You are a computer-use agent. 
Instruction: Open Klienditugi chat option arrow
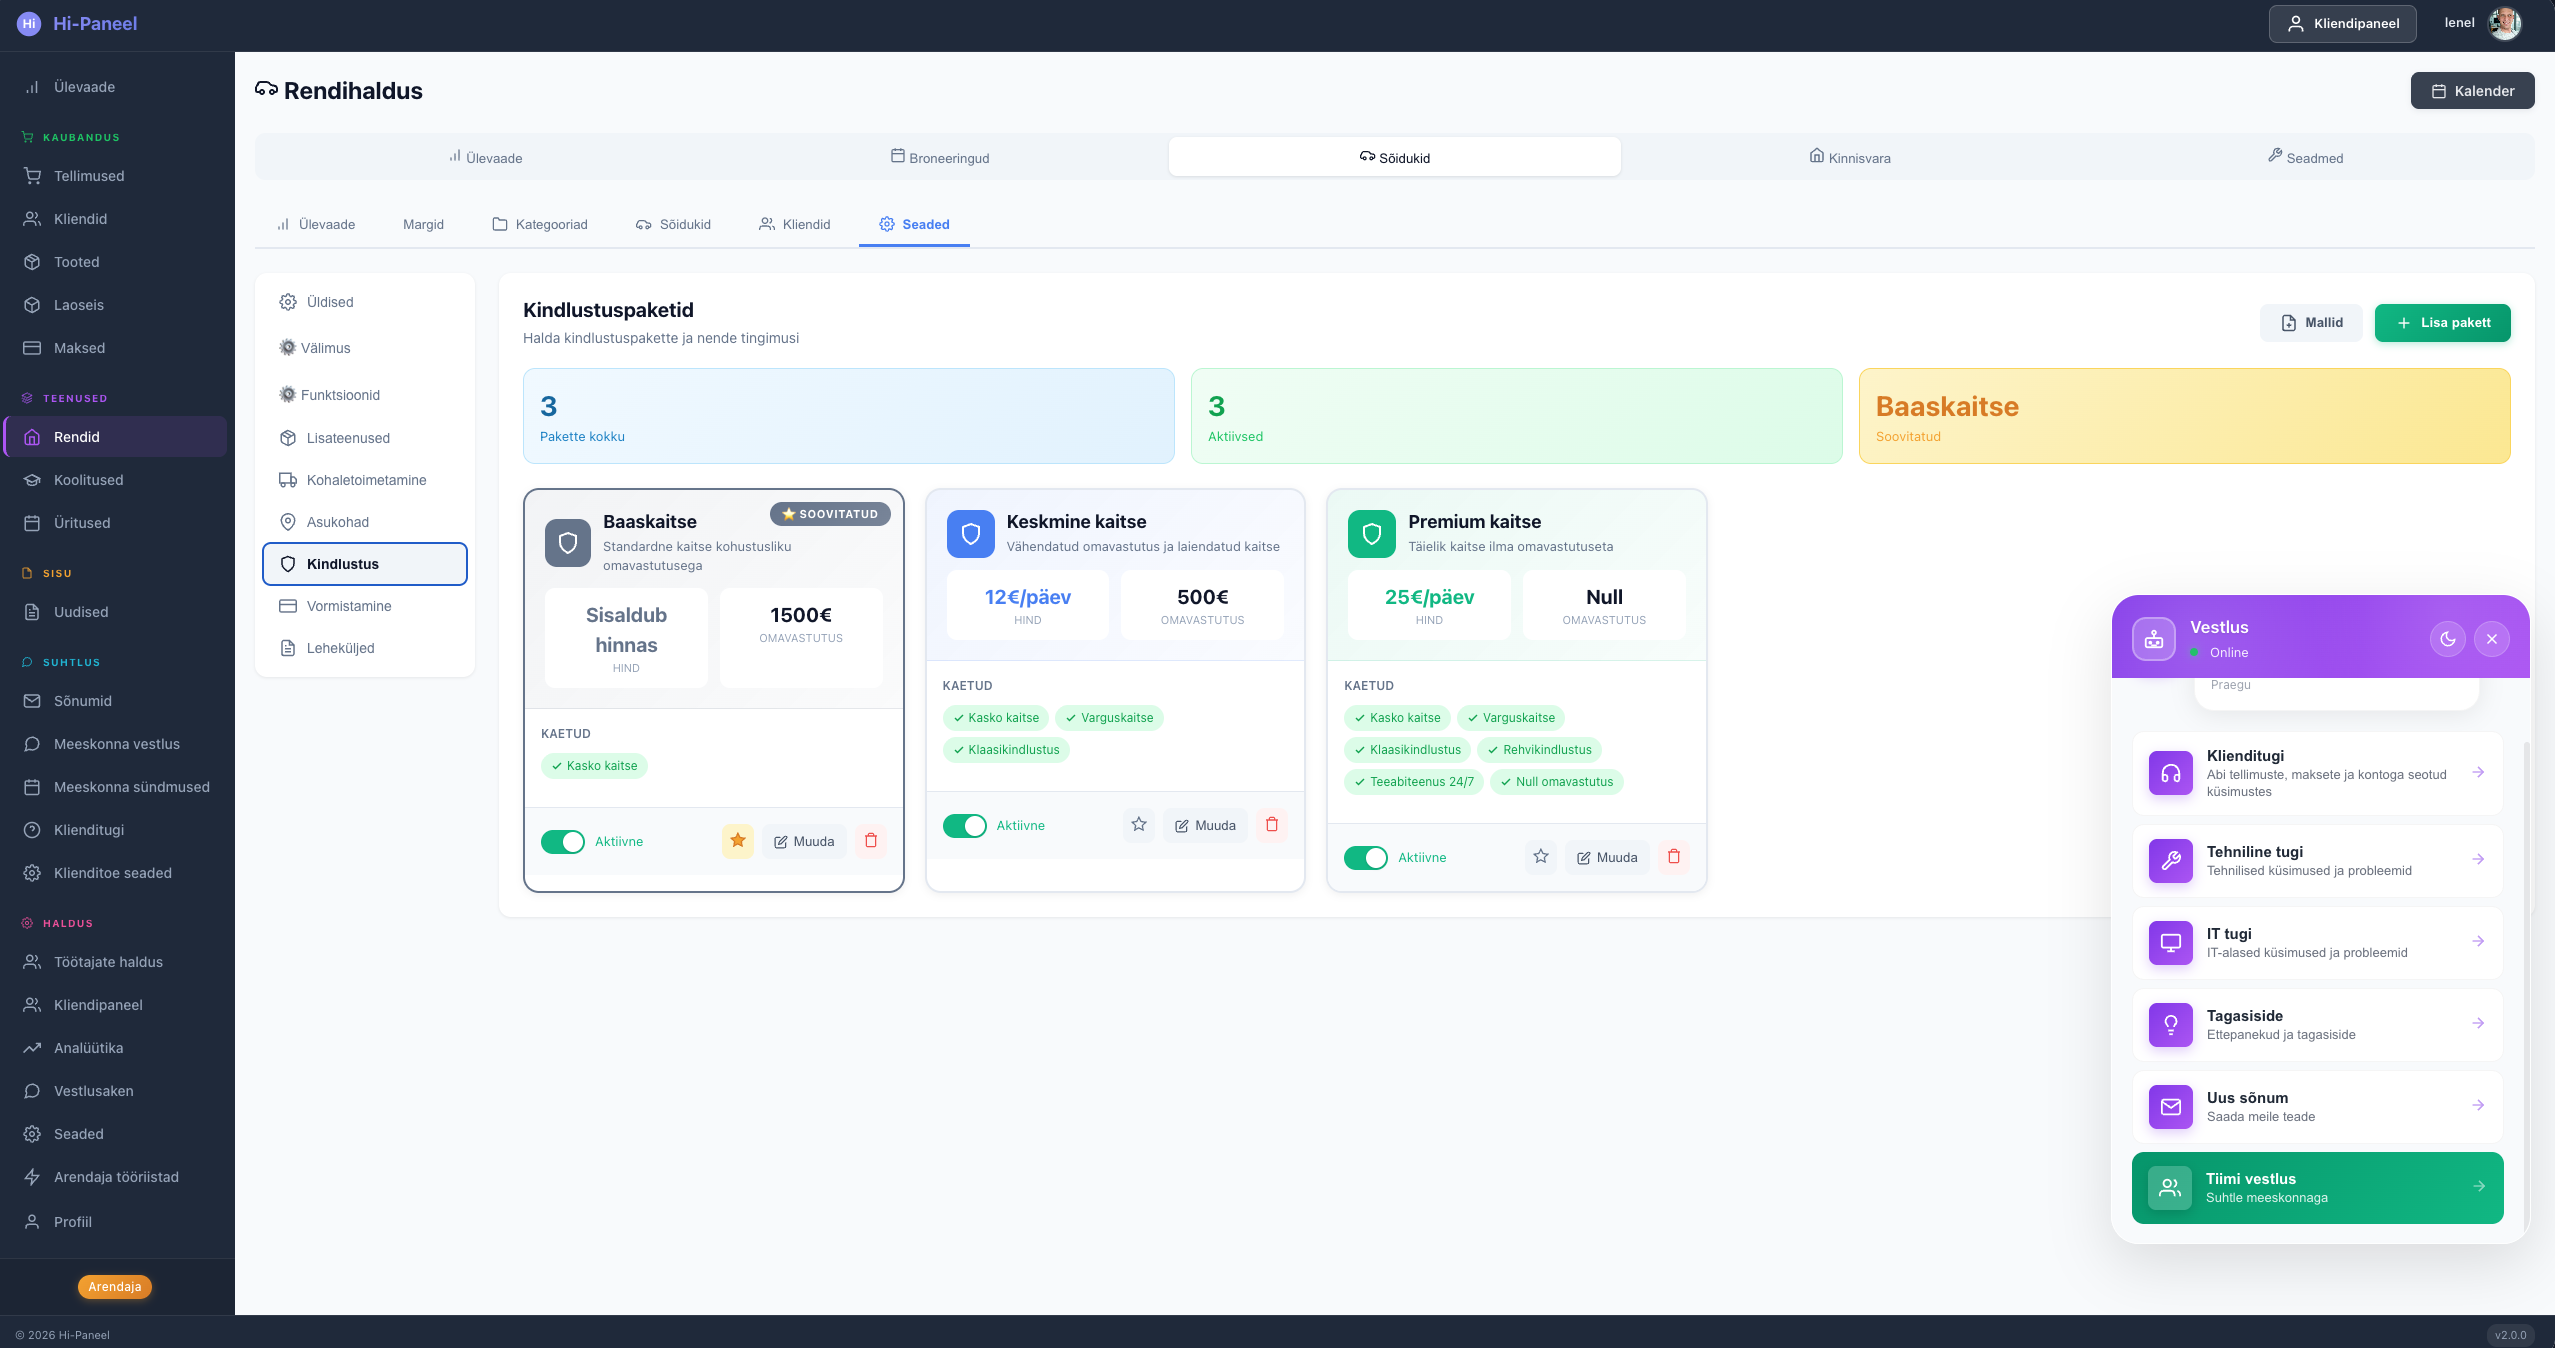pyautogui.click(x=2477, y=772)
